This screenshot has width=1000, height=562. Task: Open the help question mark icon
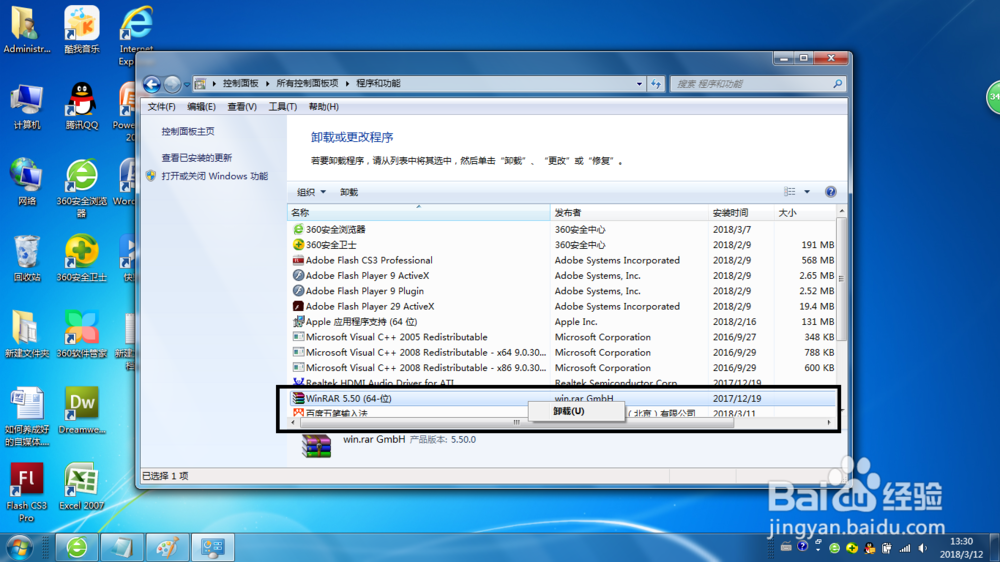(830, 192)
